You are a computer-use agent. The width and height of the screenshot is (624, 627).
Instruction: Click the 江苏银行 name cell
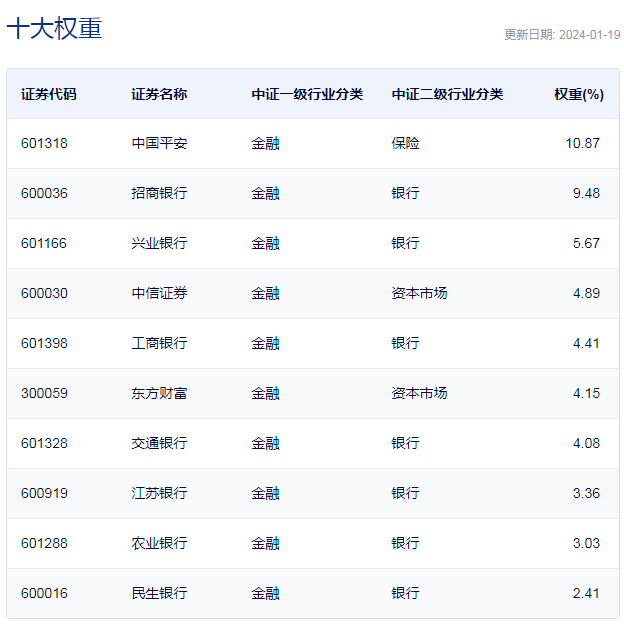coord(159,493)
